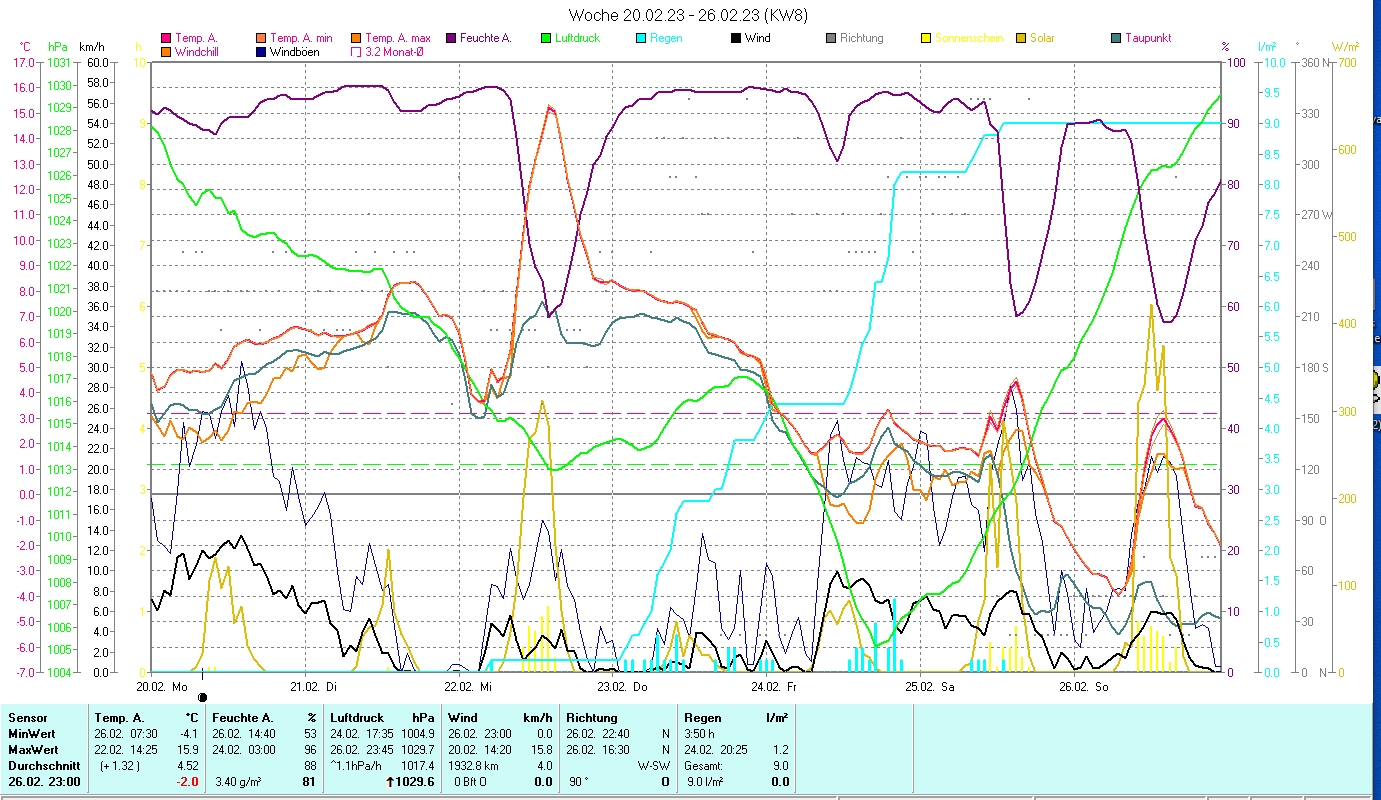Select the Temp. A. min legend color box

(x=262, y=38)
